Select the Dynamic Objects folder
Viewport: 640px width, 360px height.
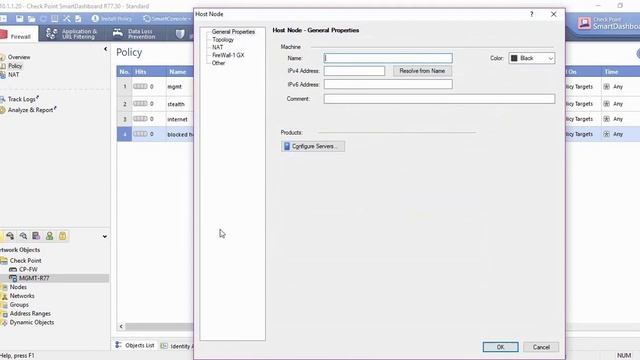(x=32, y=322)
